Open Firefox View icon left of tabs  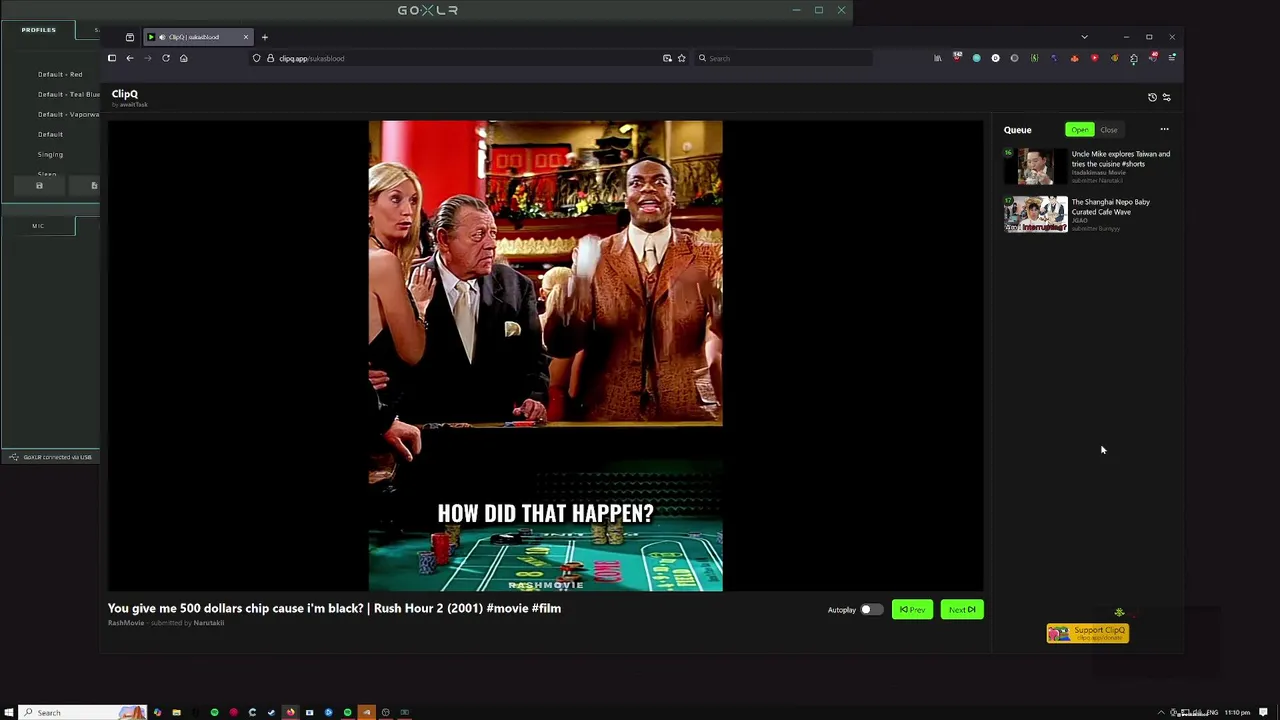[x=129, y=37]
